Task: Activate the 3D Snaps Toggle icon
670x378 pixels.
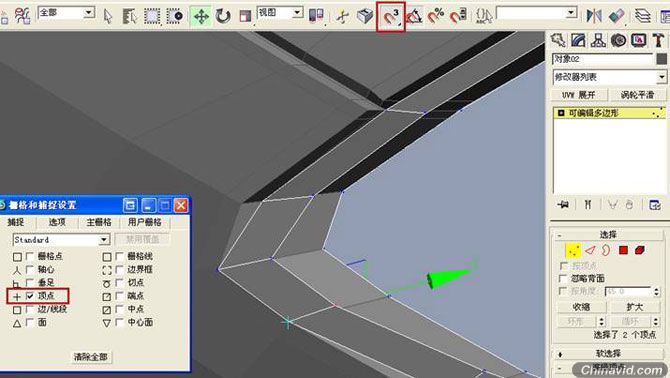Action: (x=391, y=17)
